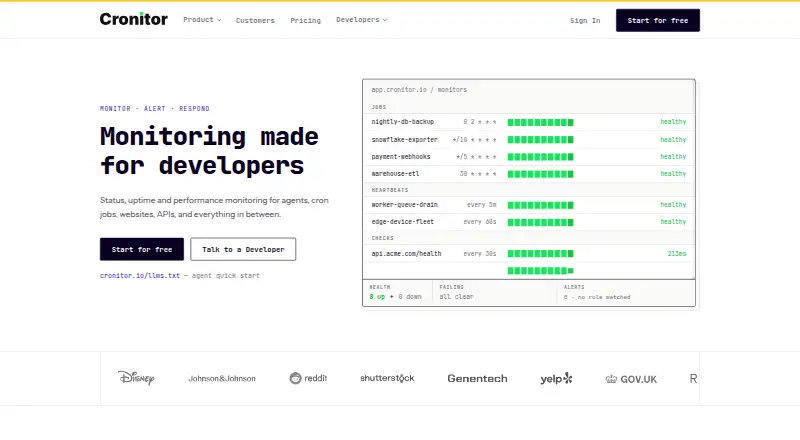The image size is (800, 440).
Task: Open the Customers nav item
Action: (x=255, y=20)
